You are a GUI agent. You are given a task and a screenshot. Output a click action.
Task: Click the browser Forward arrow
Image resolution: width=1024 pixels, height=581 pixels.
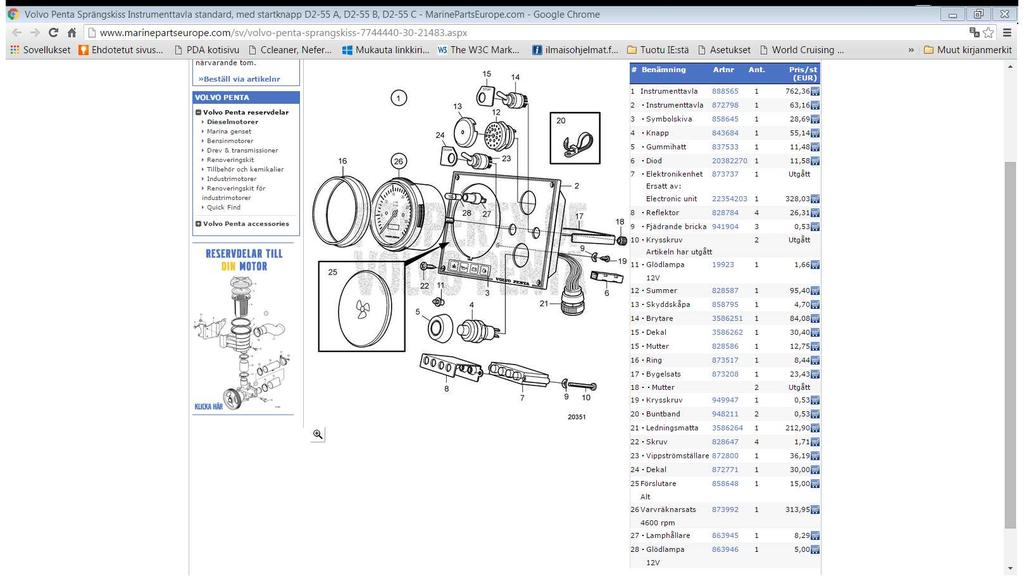tap(35, 33)
